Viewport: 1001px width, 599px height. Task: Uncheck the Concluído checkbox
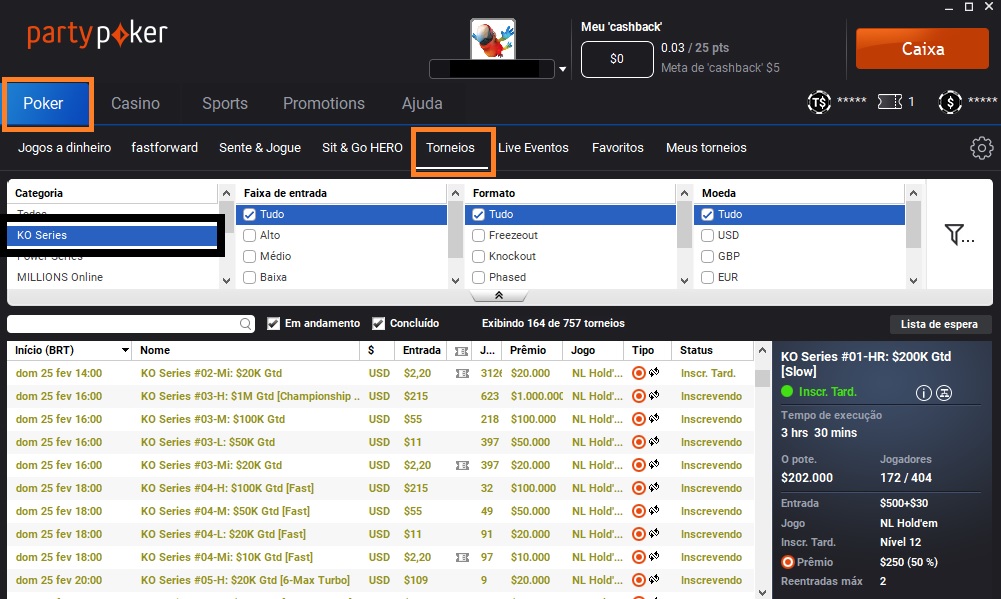point(379,324)
